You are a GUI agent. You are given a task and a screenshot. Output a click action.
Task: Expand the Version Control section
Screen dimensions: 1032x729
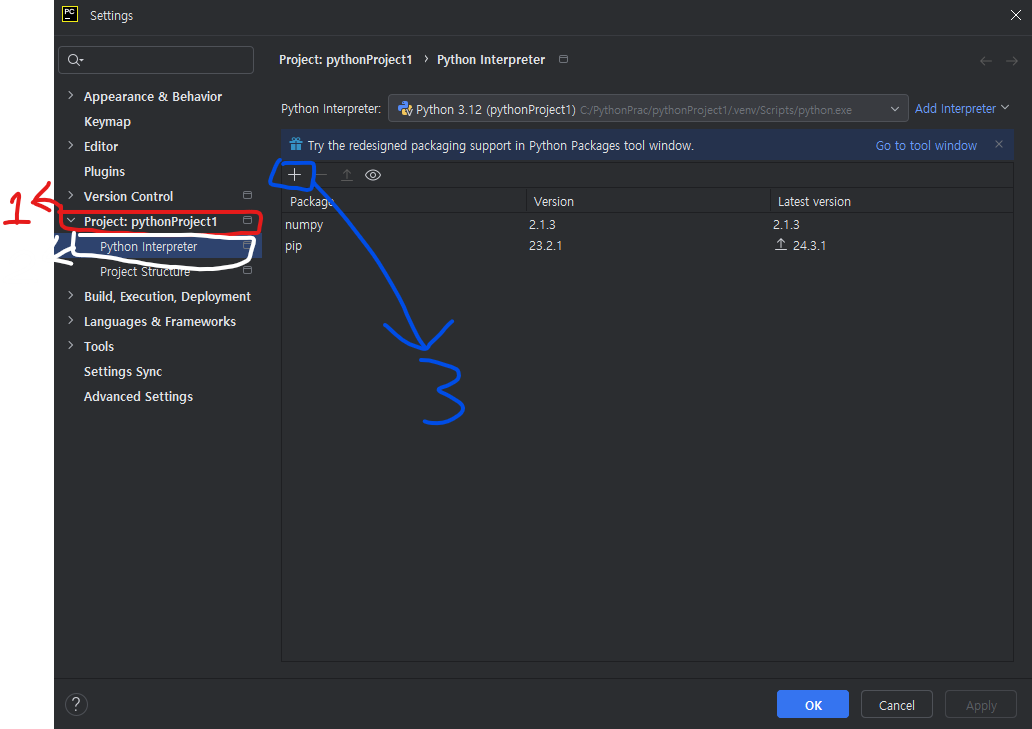click(70, 195)
